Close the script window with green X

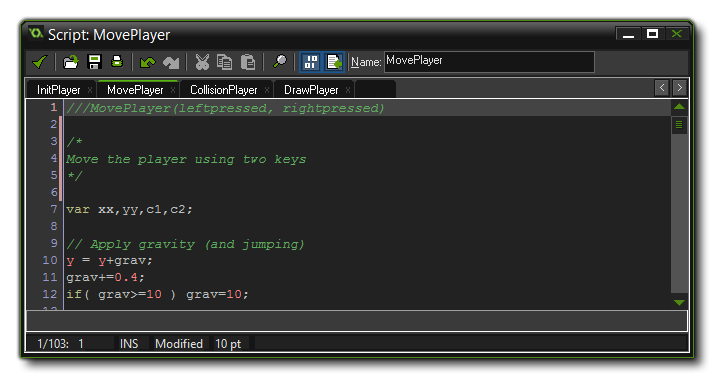677,34
